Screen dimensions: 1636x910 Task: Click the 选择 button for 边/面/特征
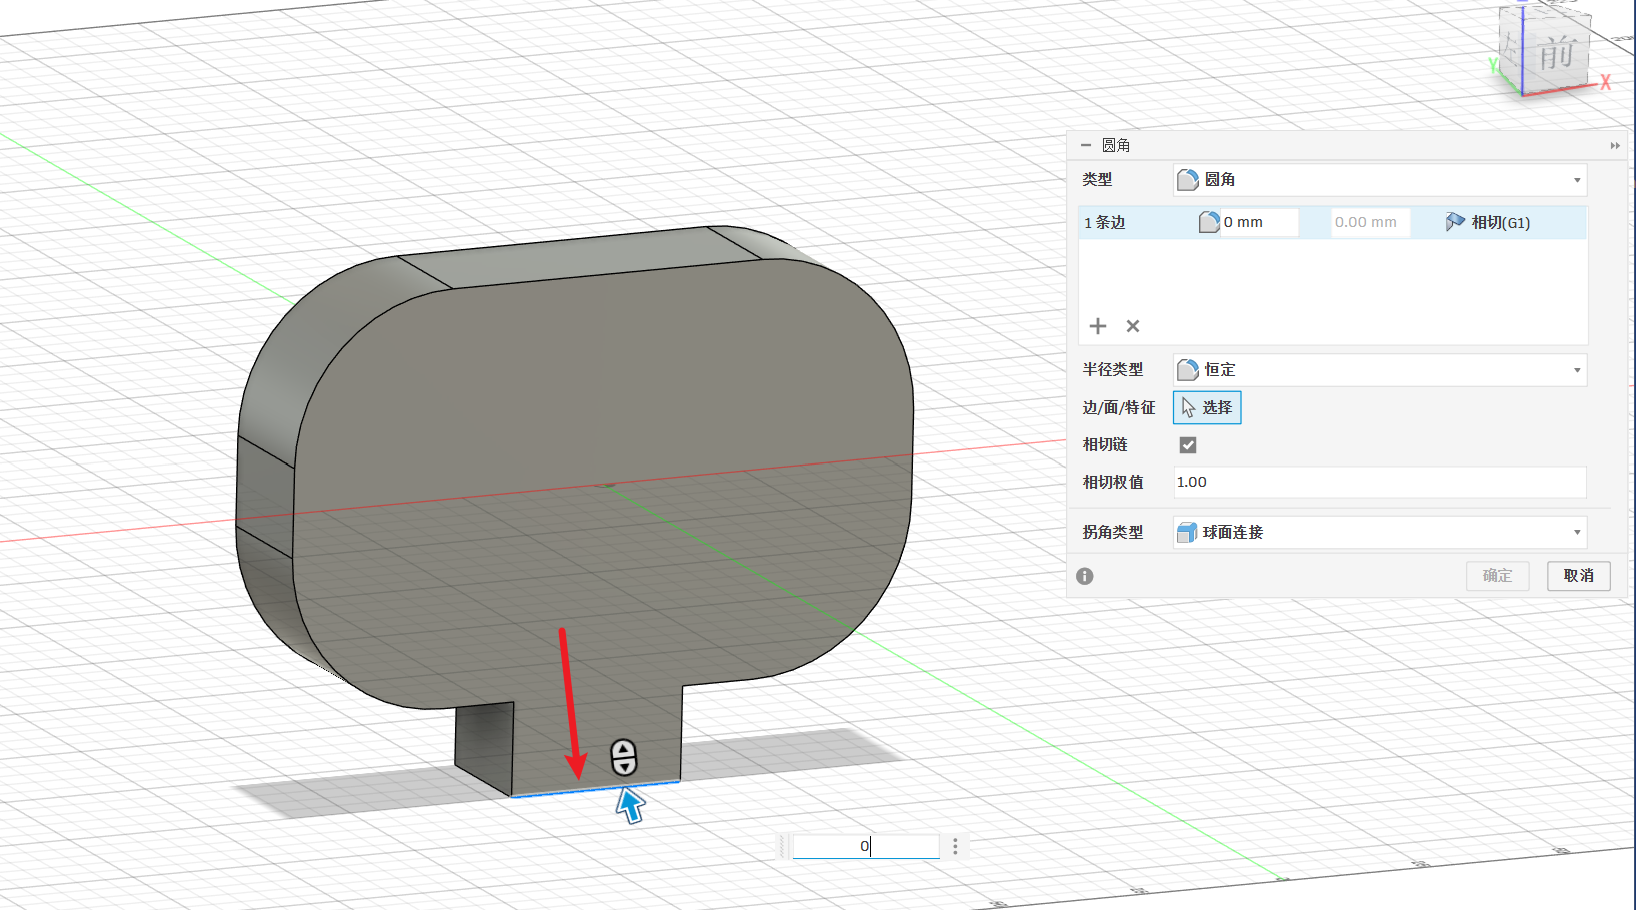[x=1207, y=407]
